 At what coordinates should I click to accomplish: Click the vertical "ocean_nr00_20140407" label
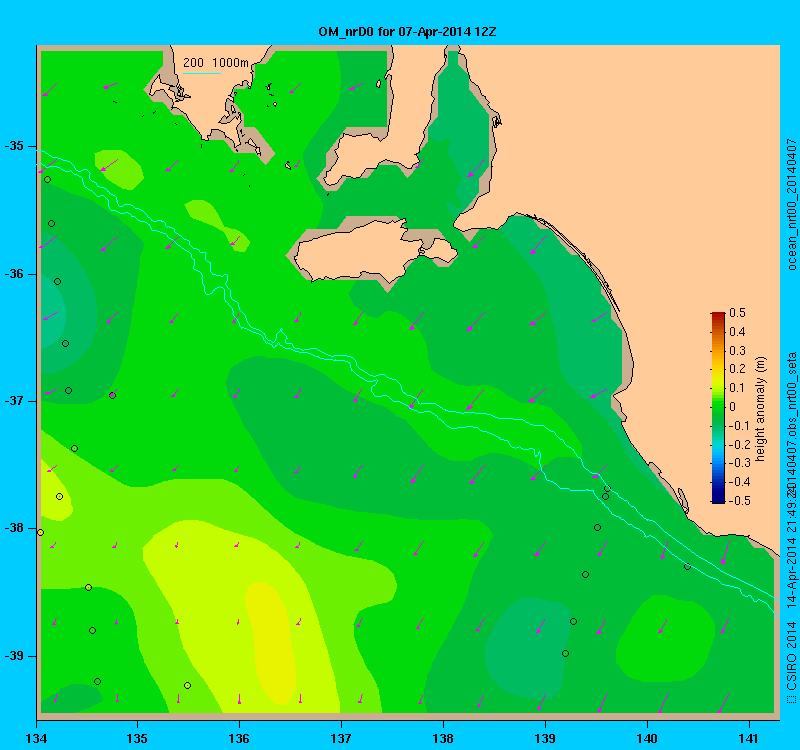coord(791,204)
